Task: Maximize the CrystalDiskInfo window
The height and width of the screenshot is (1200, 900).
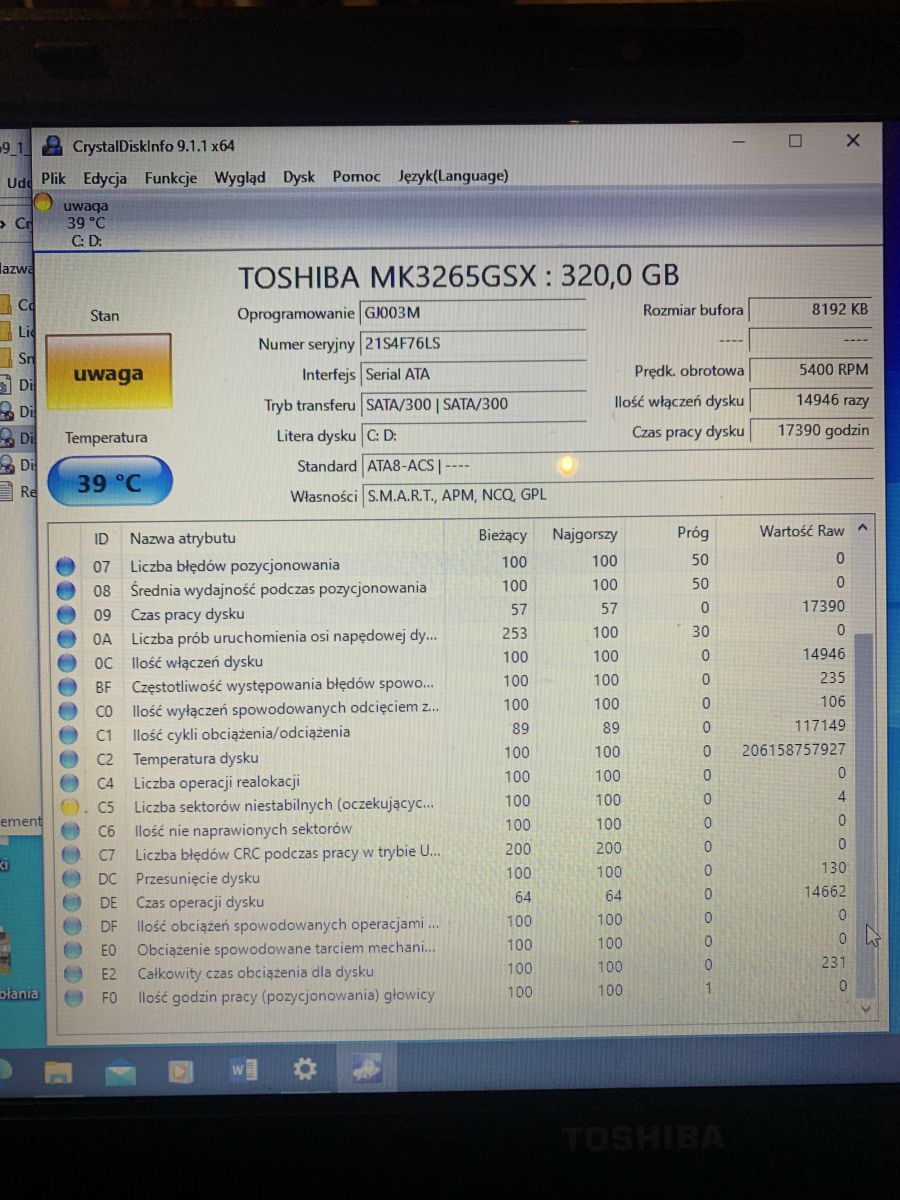Action: [x=795, y=141]
